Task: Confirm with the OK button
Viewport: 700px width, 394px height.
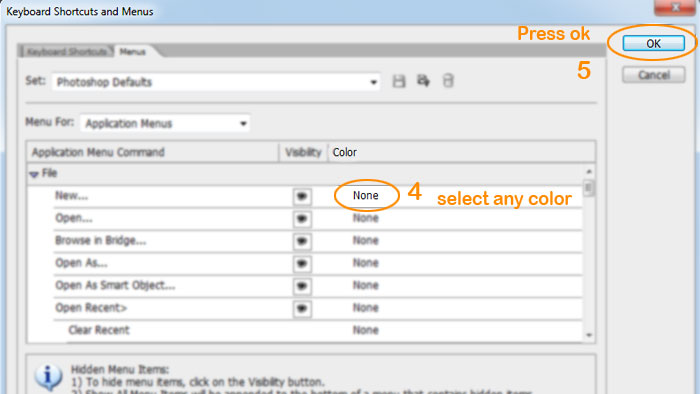Action: (654, 43)
